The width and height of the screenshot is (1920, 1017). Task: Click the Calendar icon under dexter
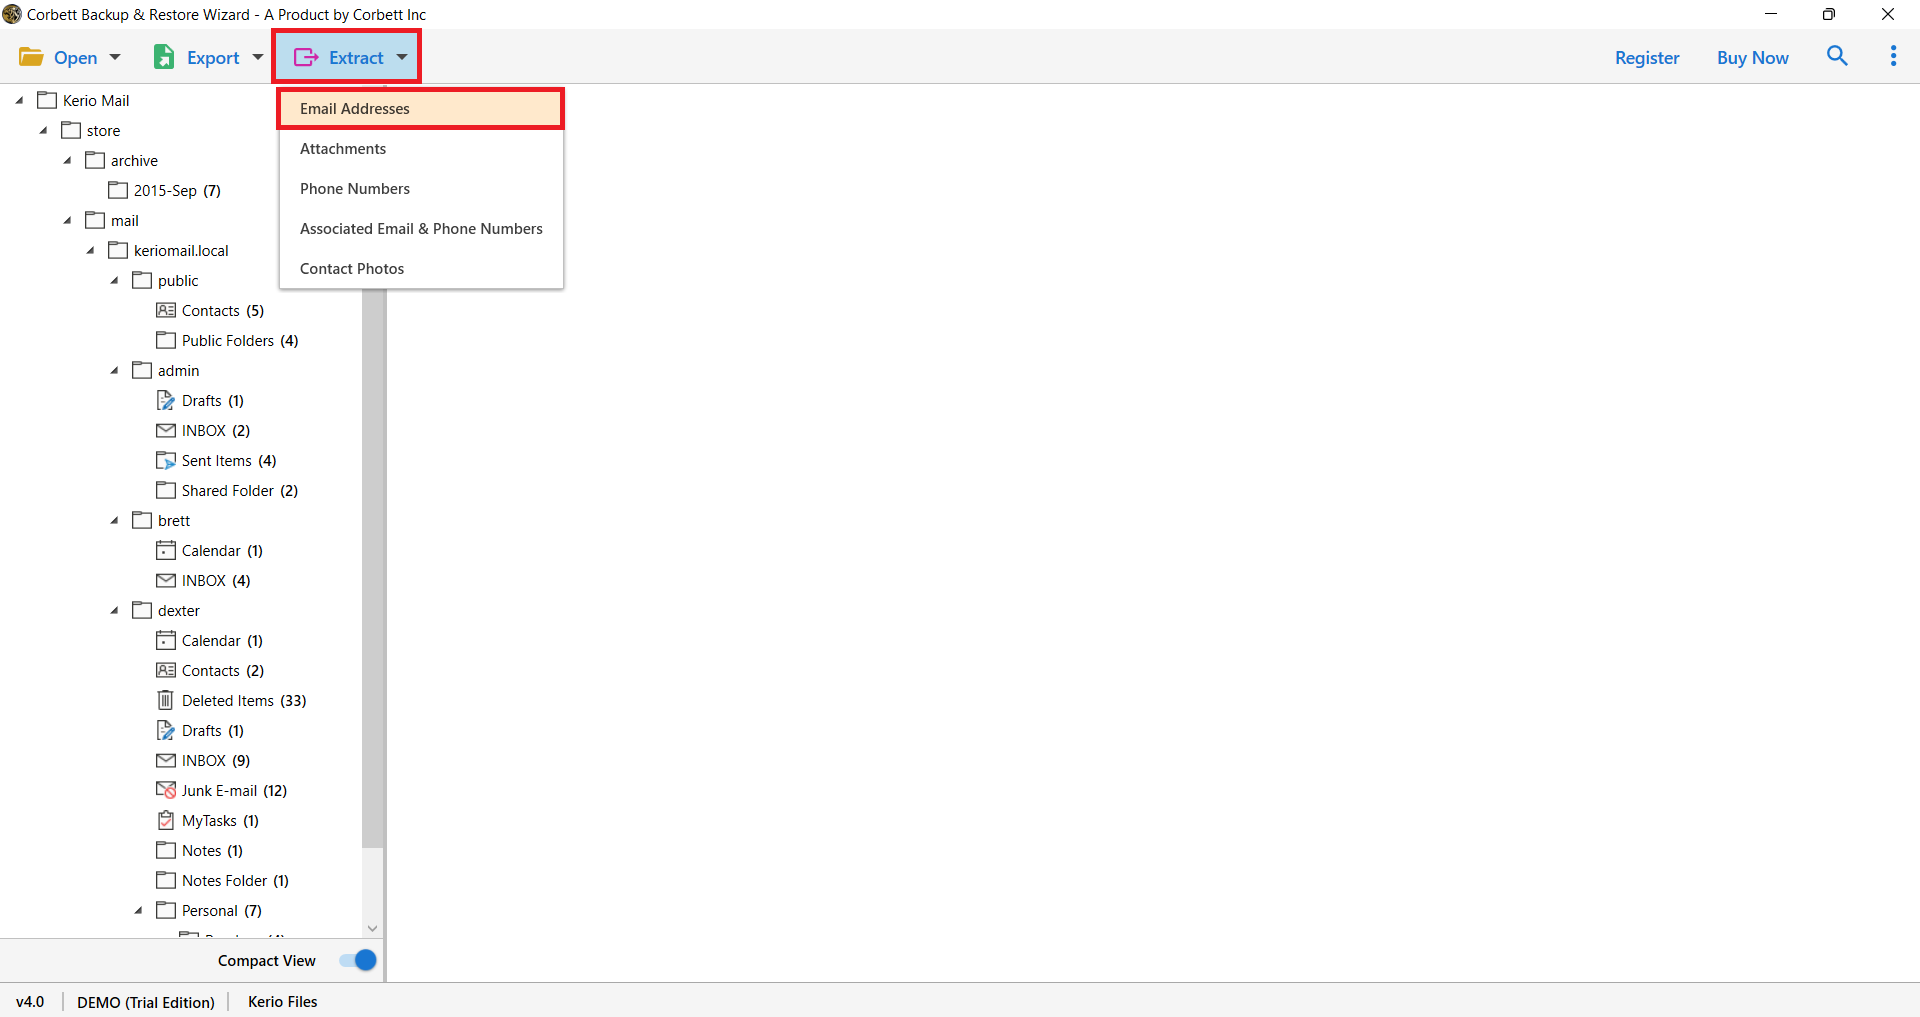click(x=166, y=640)
